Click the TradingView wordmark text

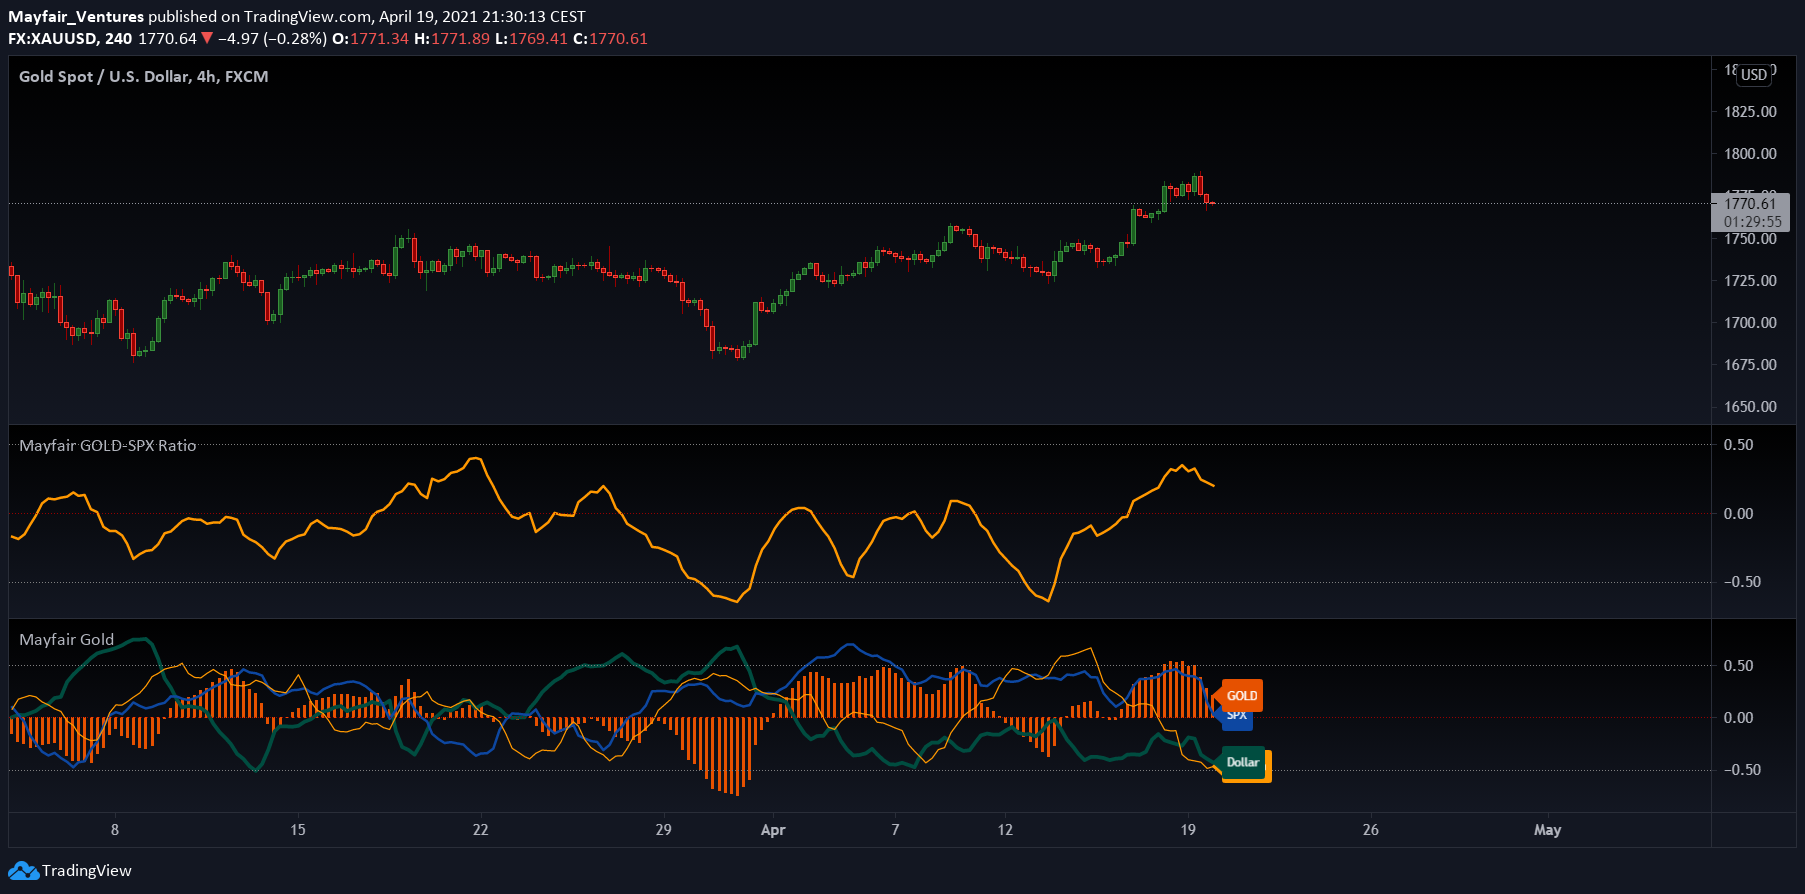(86, 871)
